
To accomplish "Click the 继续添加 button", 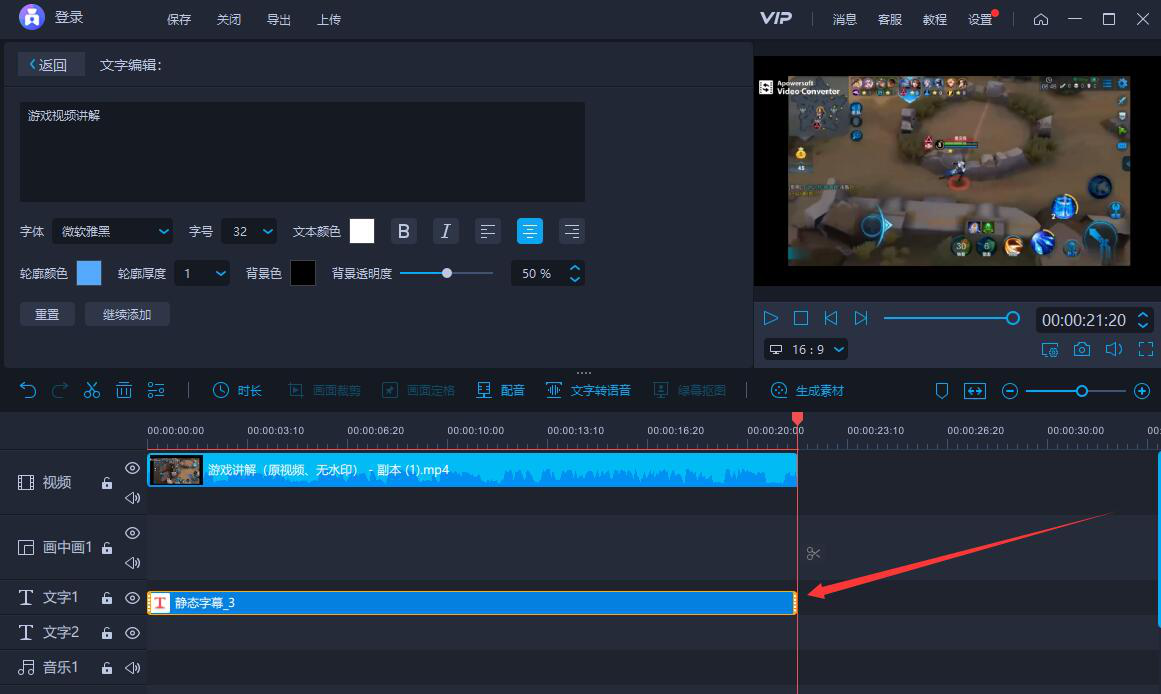I will click(127, 314).
